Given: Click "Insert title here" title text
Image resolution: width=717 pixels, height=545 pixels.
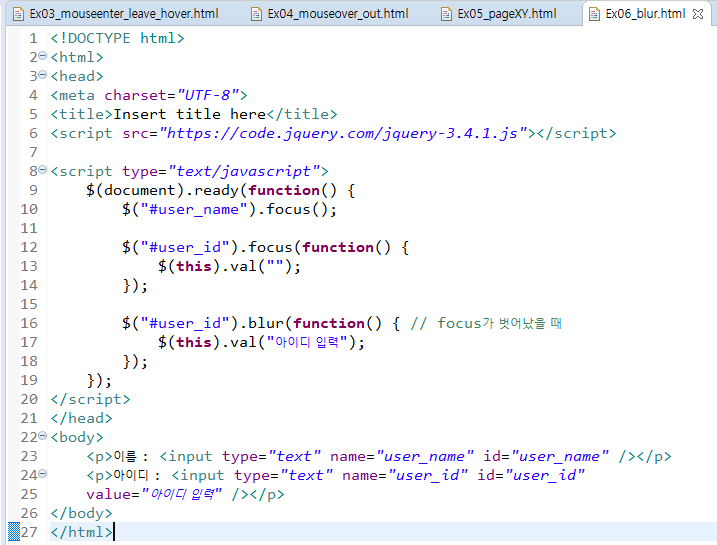Looking at the screenshot, I should pos(190,114).
